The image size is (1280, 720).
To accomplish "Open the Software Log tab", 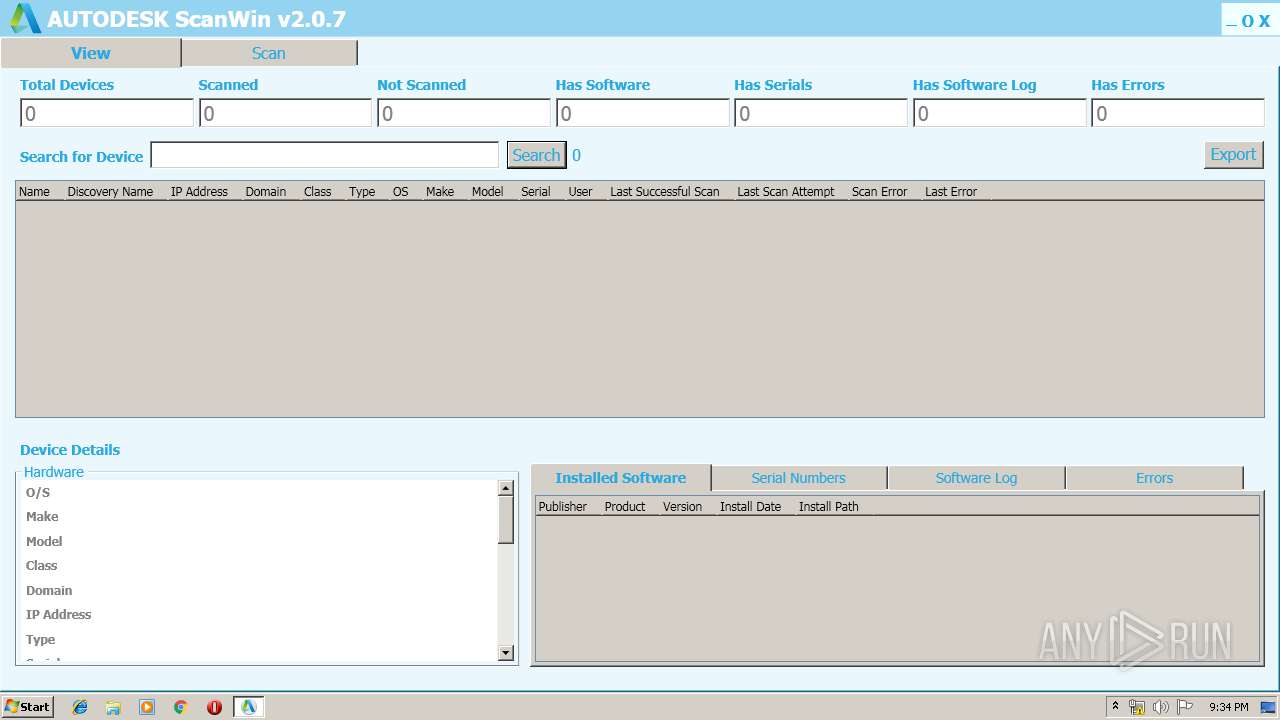I will pos(976,478).
